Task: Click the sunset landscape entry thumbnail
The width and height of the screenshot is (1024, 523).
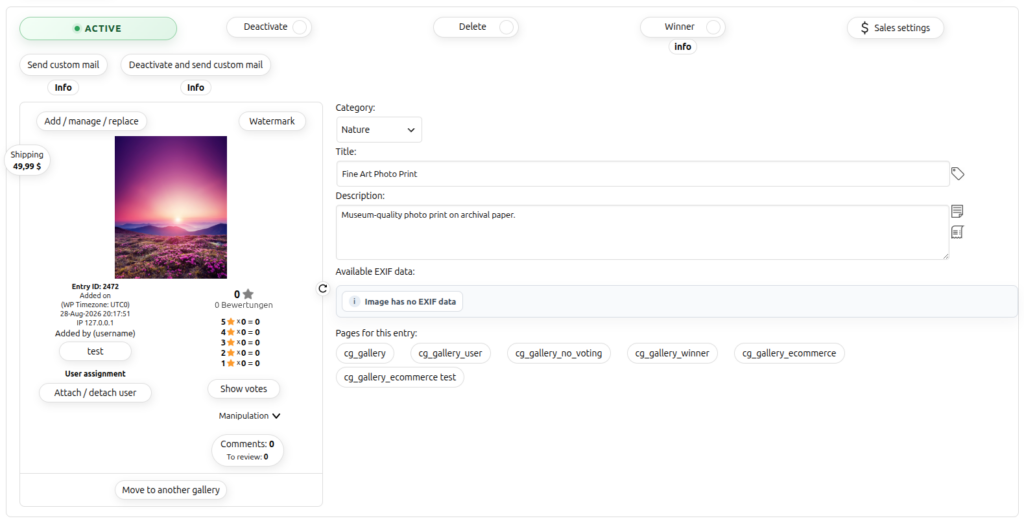Action: (171, 207)
